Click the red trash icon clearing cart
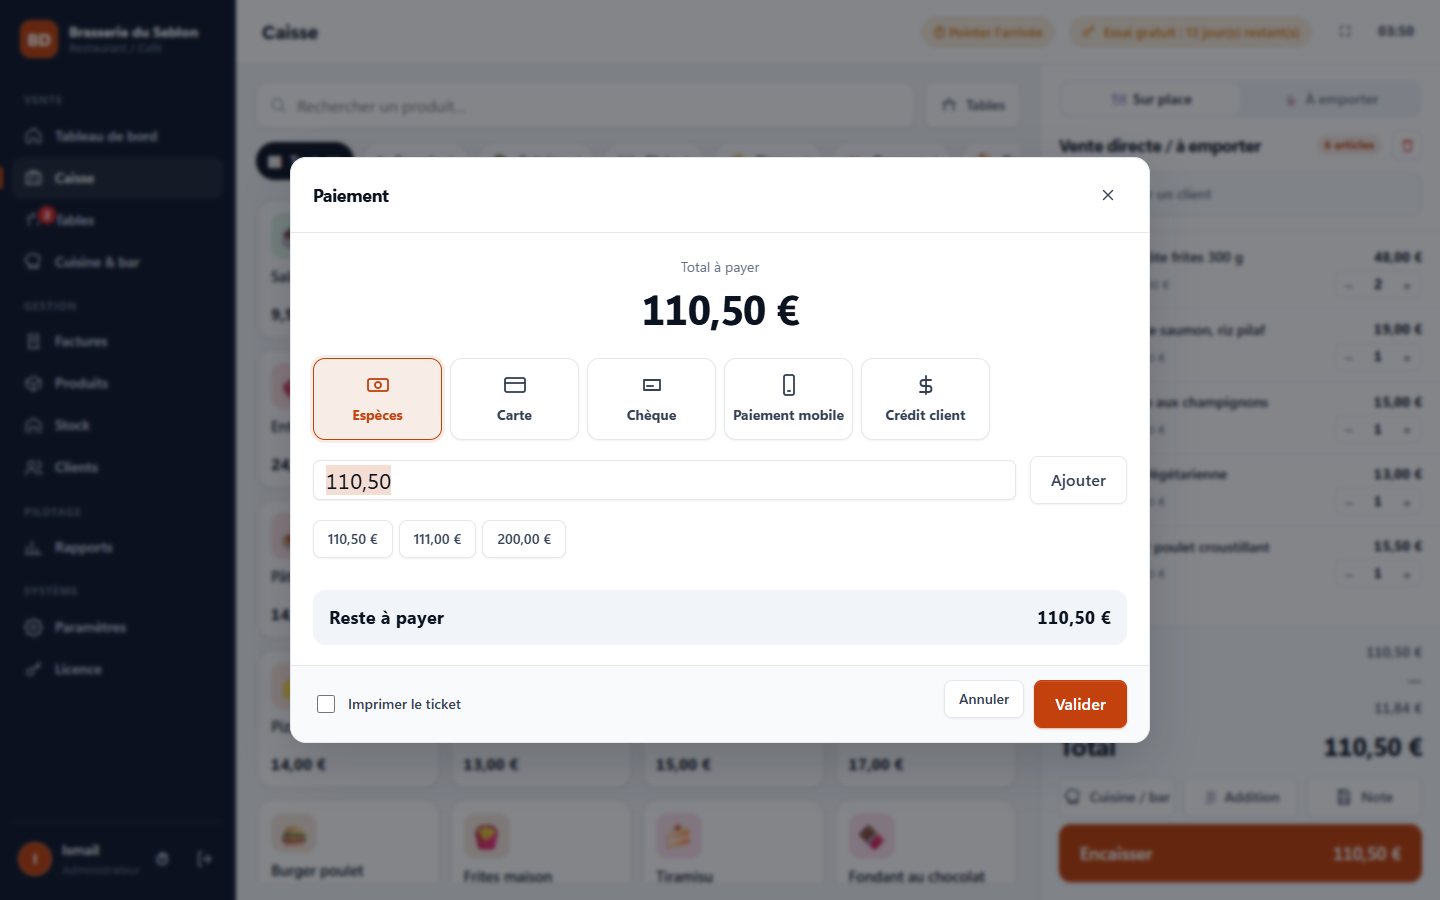This screenshot has width=1440, height=900. (x=1407, y=146)
